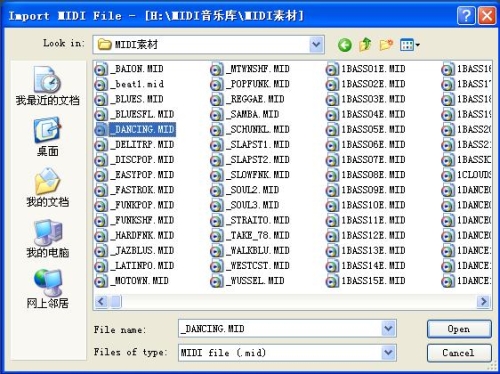Select file name 1BASS08E.MID

tap(373, 175)
